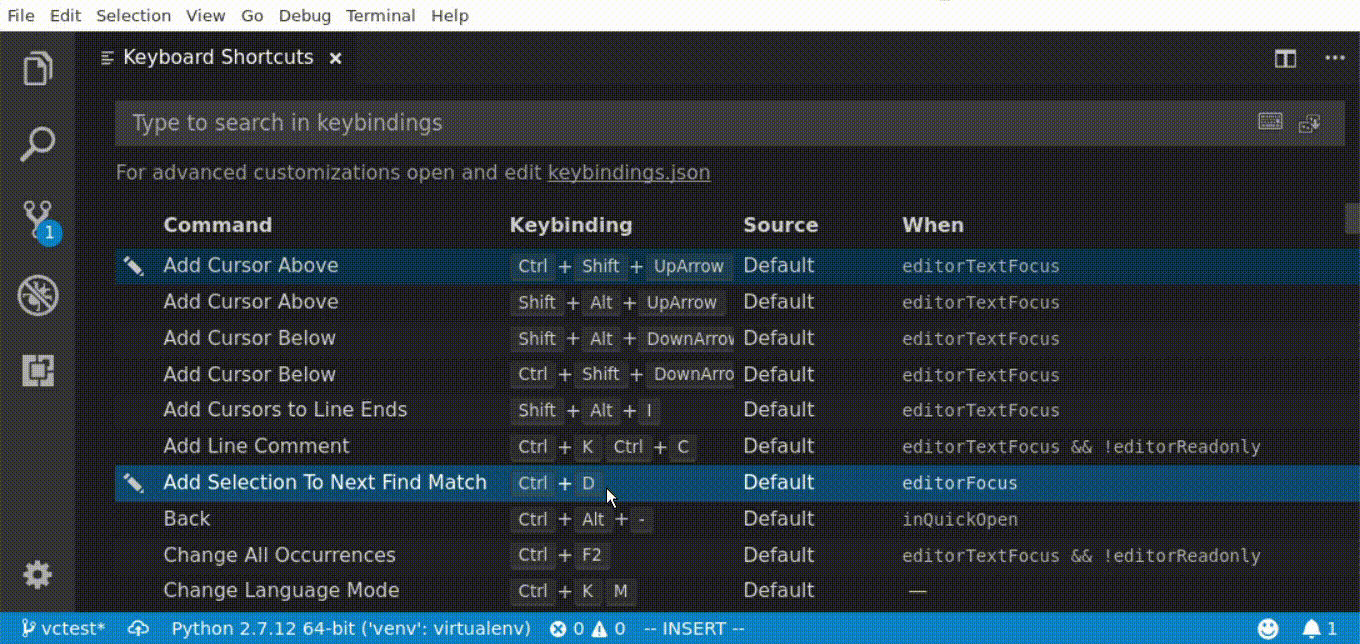Viewport: 1360px width, 644px height.
Task: Open the keybindings.json link
Action: pos(628,172)
